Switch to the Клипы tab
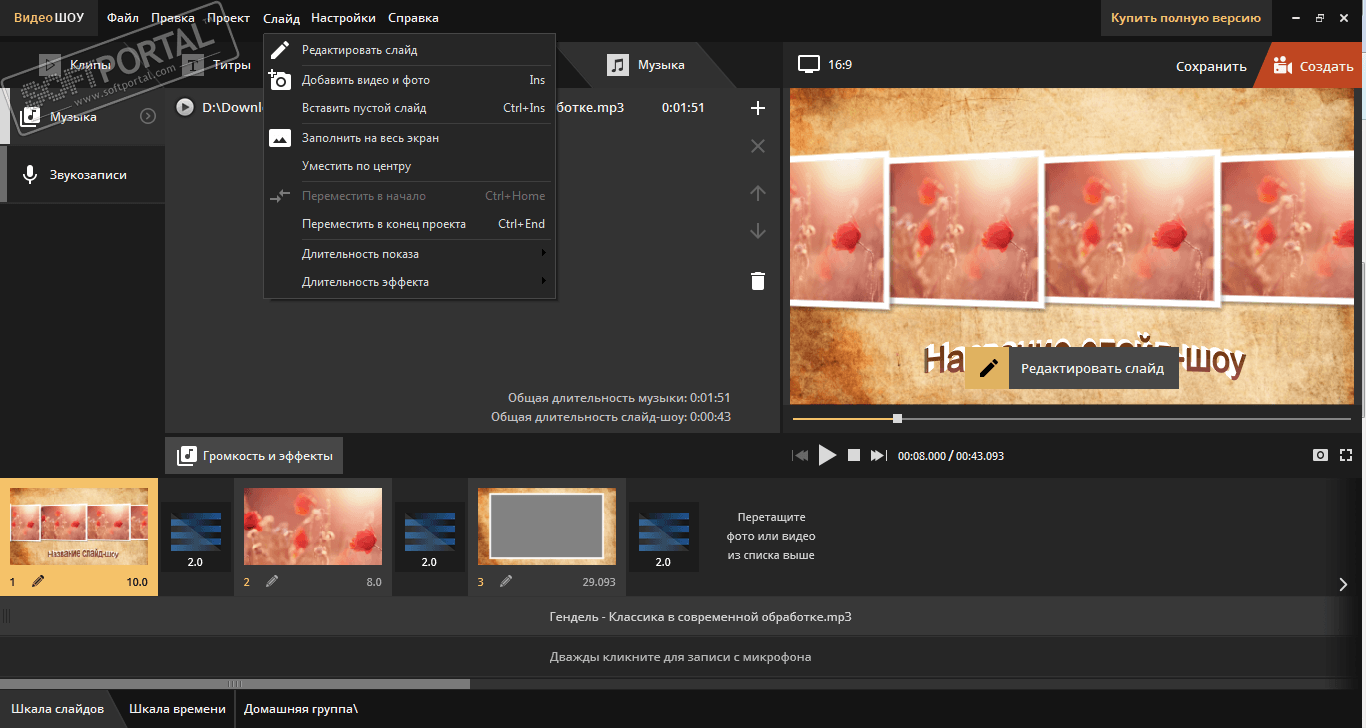Screen dimensions: 1366x728 [75, 65]
